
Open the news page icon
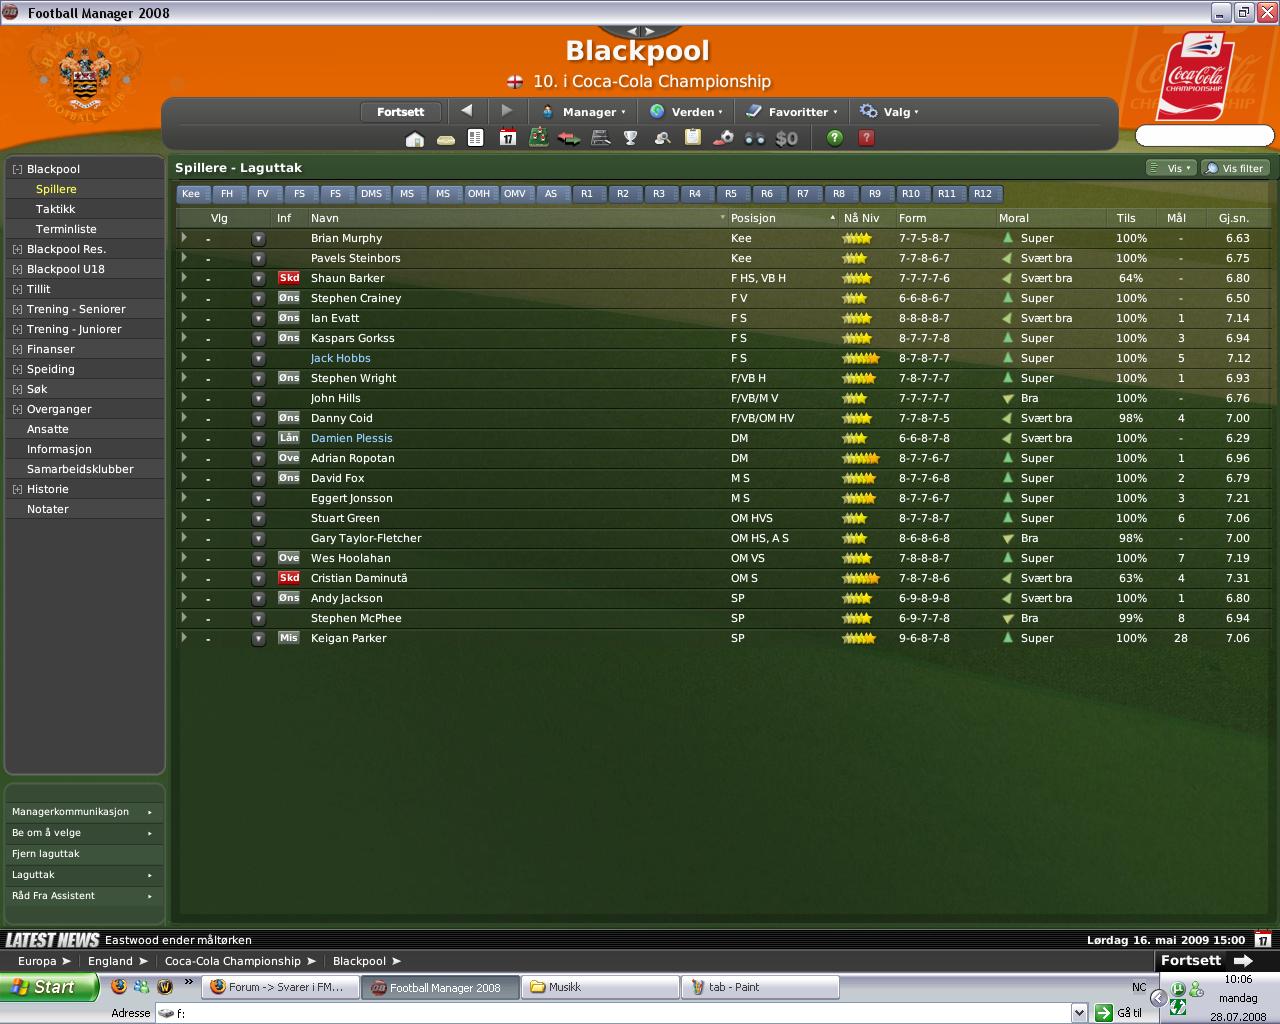(x=476, y=138)
